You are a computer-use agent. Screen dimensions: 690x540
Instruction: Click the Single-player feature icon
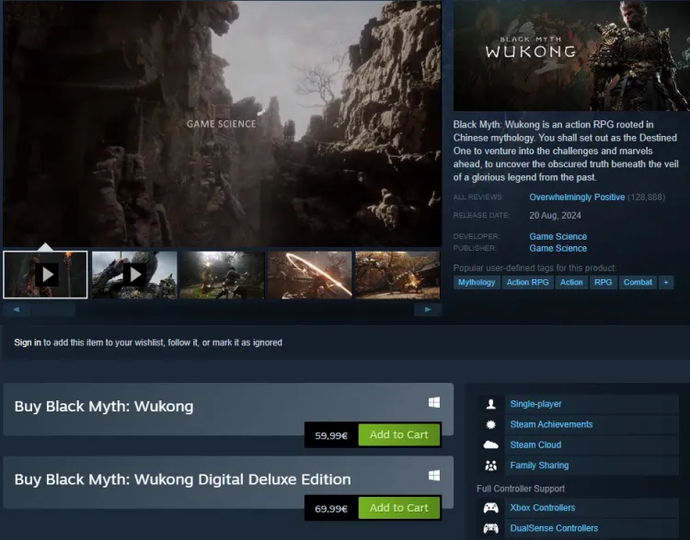click(490, 404)
